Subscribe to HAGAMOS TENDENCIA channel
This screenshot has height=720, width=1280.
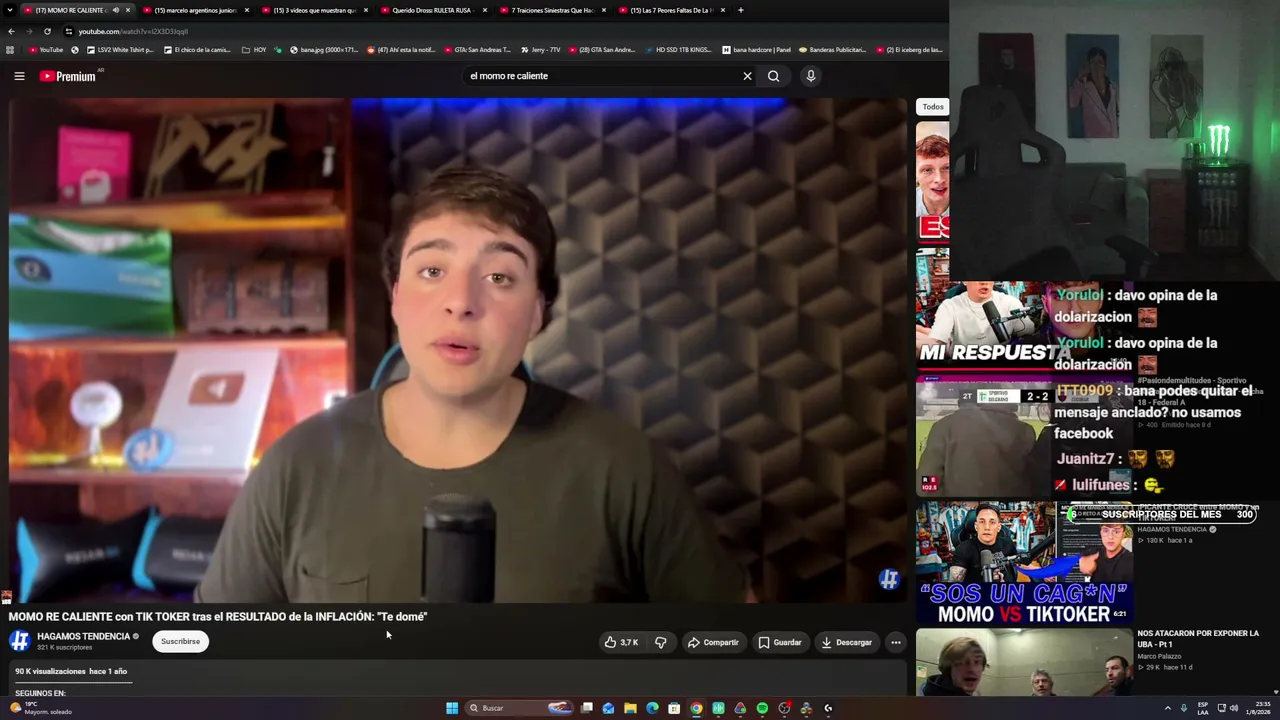[x=181, y=641]
